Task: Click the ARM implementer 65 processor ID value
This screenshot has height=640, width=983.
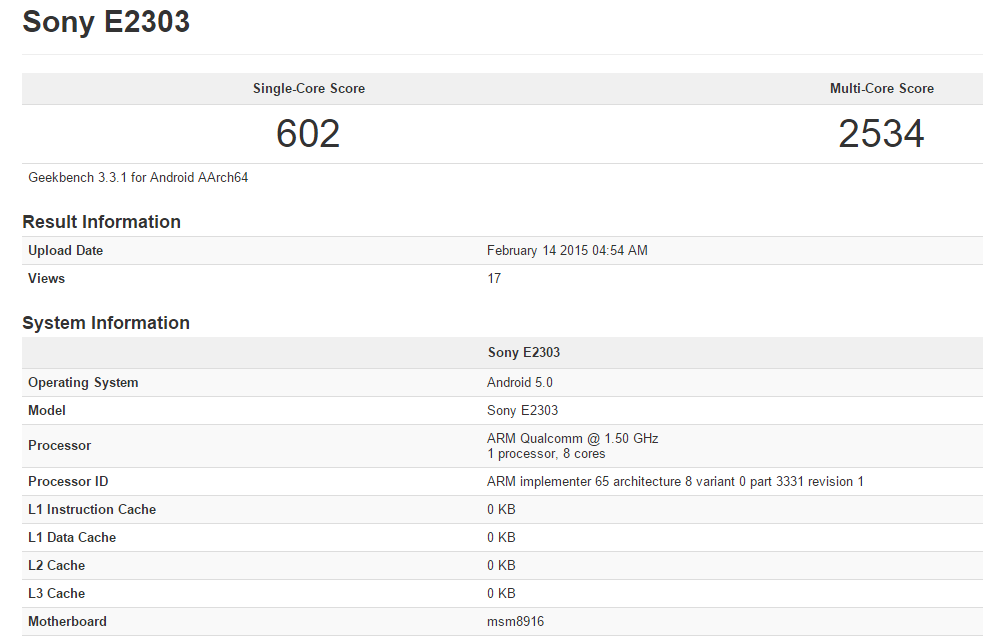Action: (675, 482)
